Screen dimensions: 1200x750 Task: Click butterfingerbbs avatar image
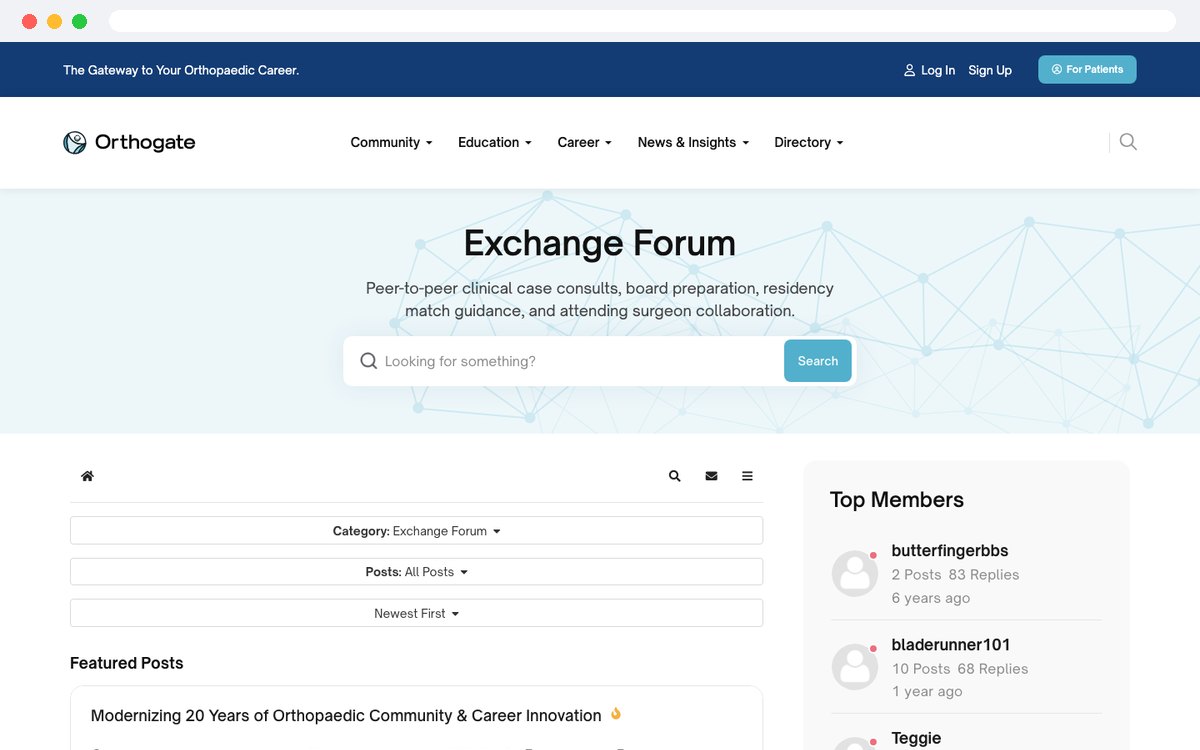coord(855,574)
